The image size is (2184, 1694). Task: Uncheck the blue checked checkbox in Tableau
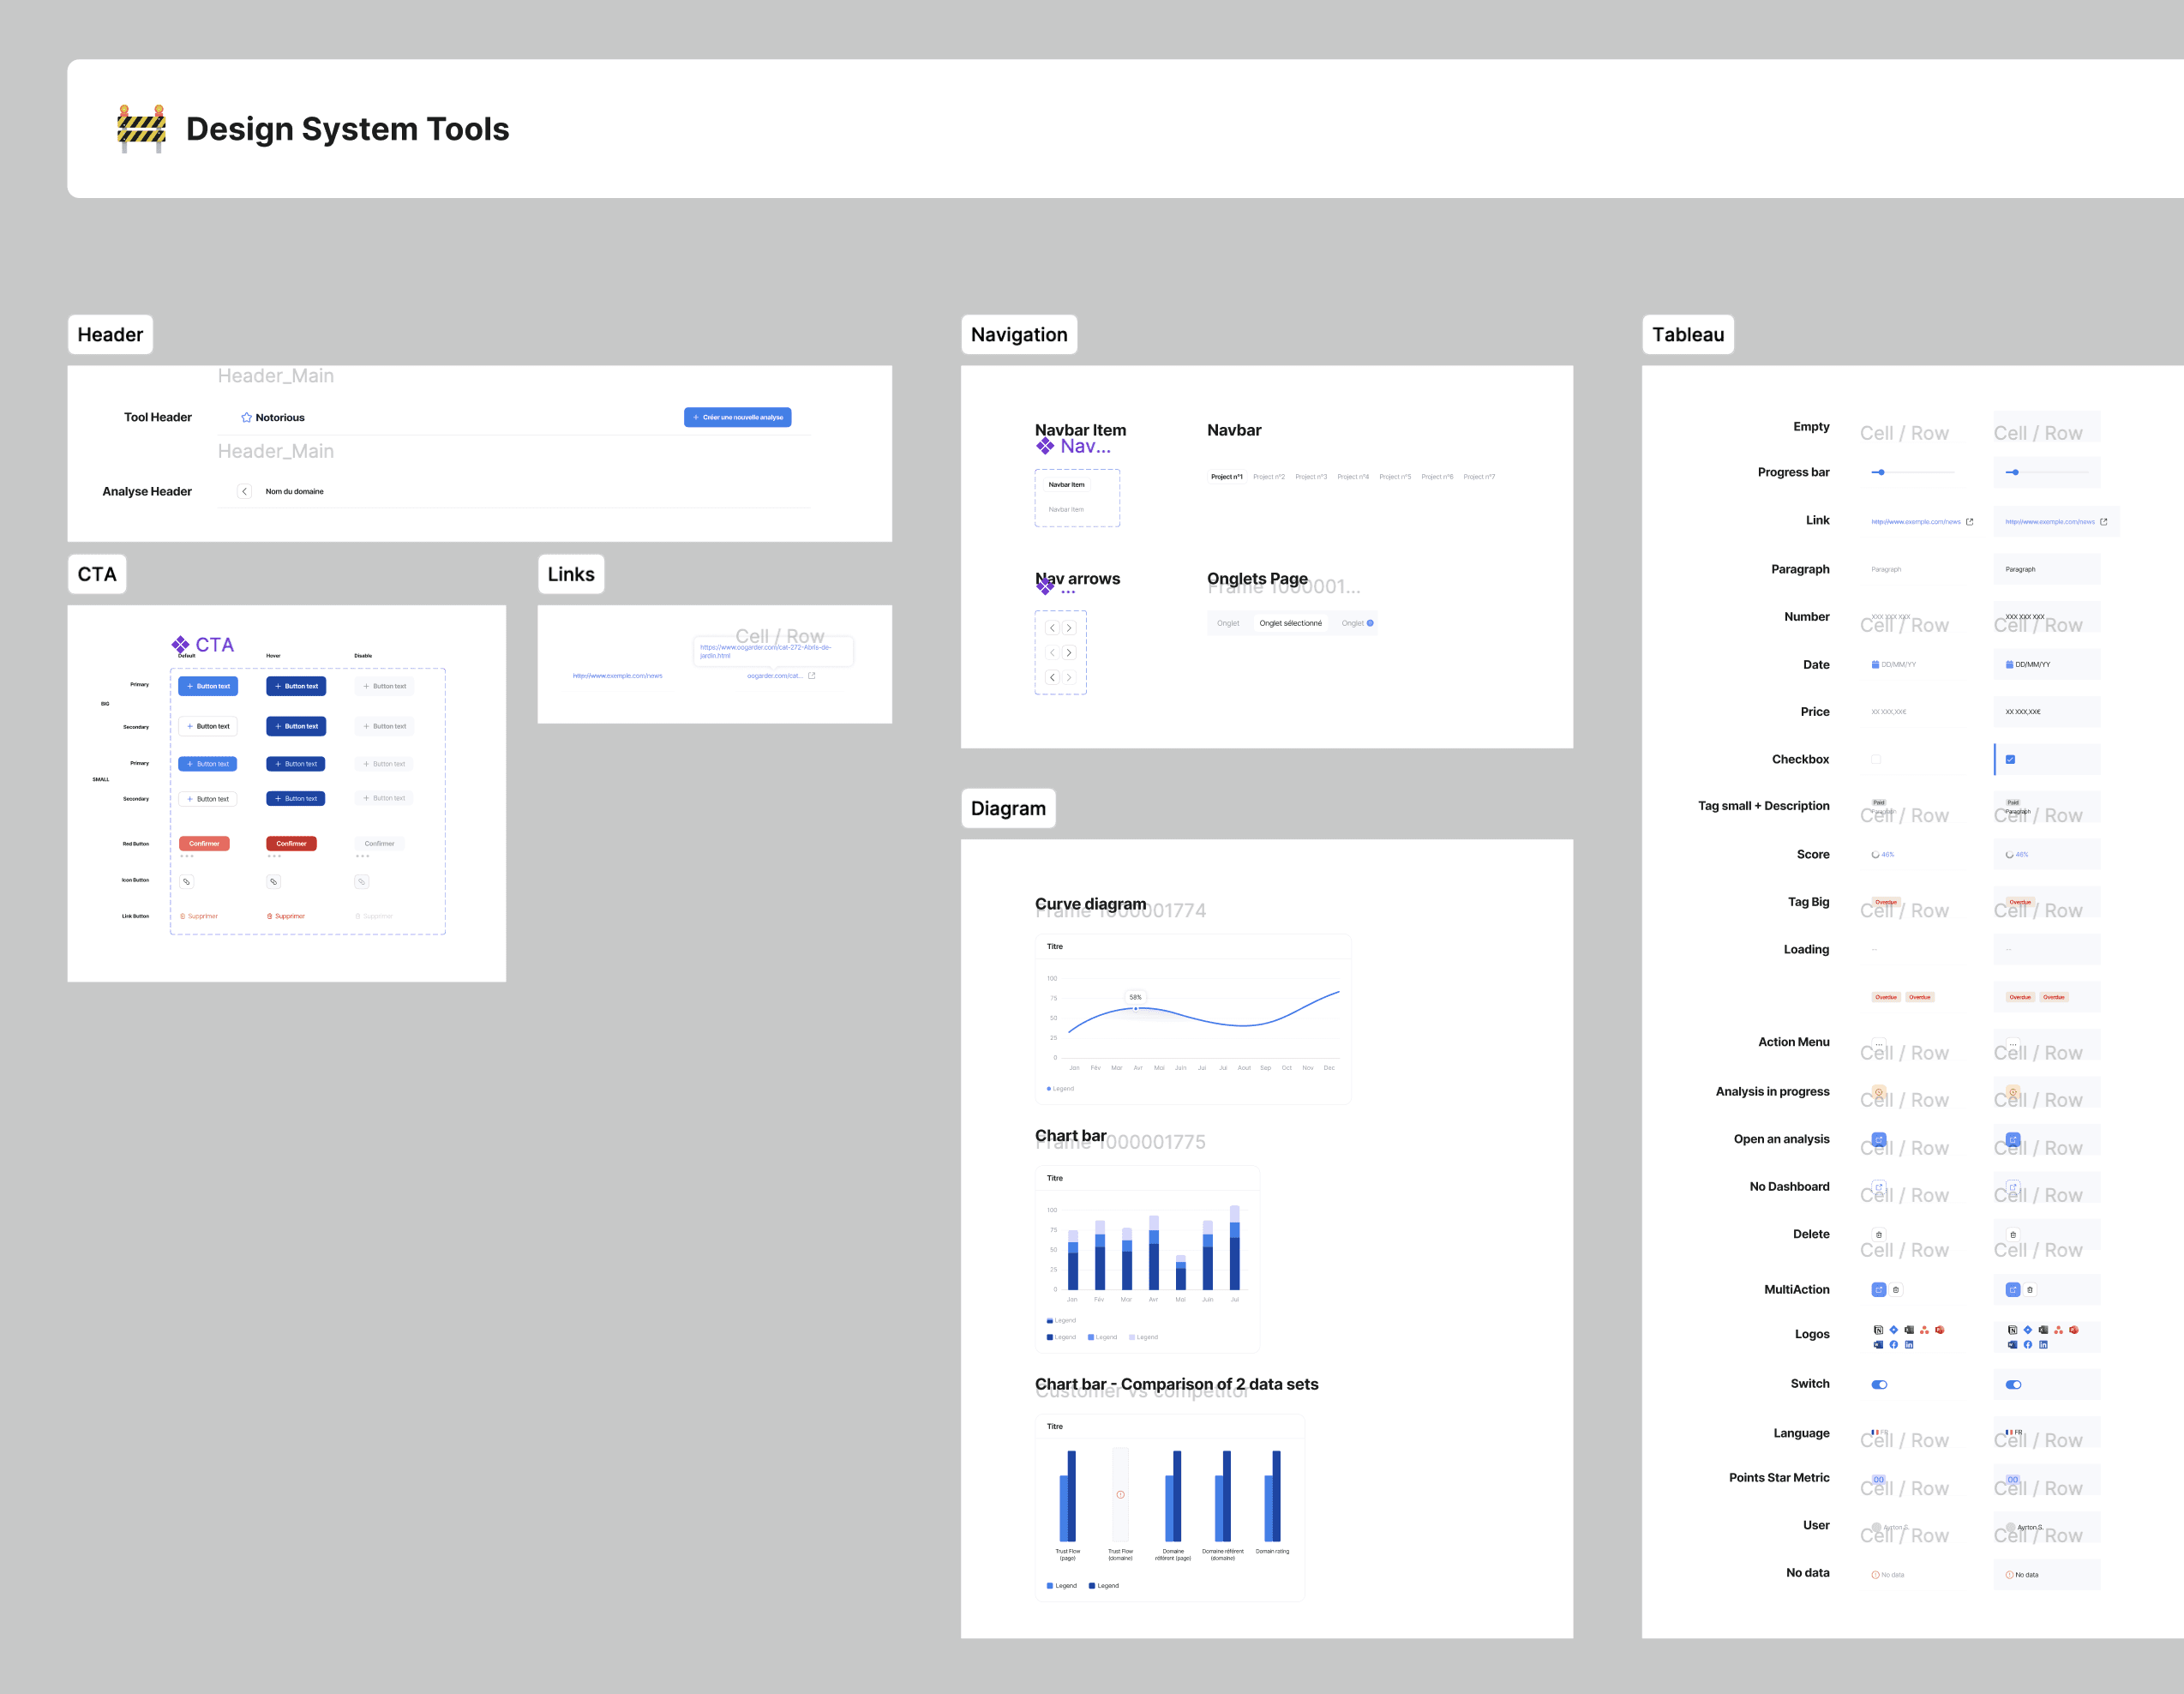point(2010,759)
